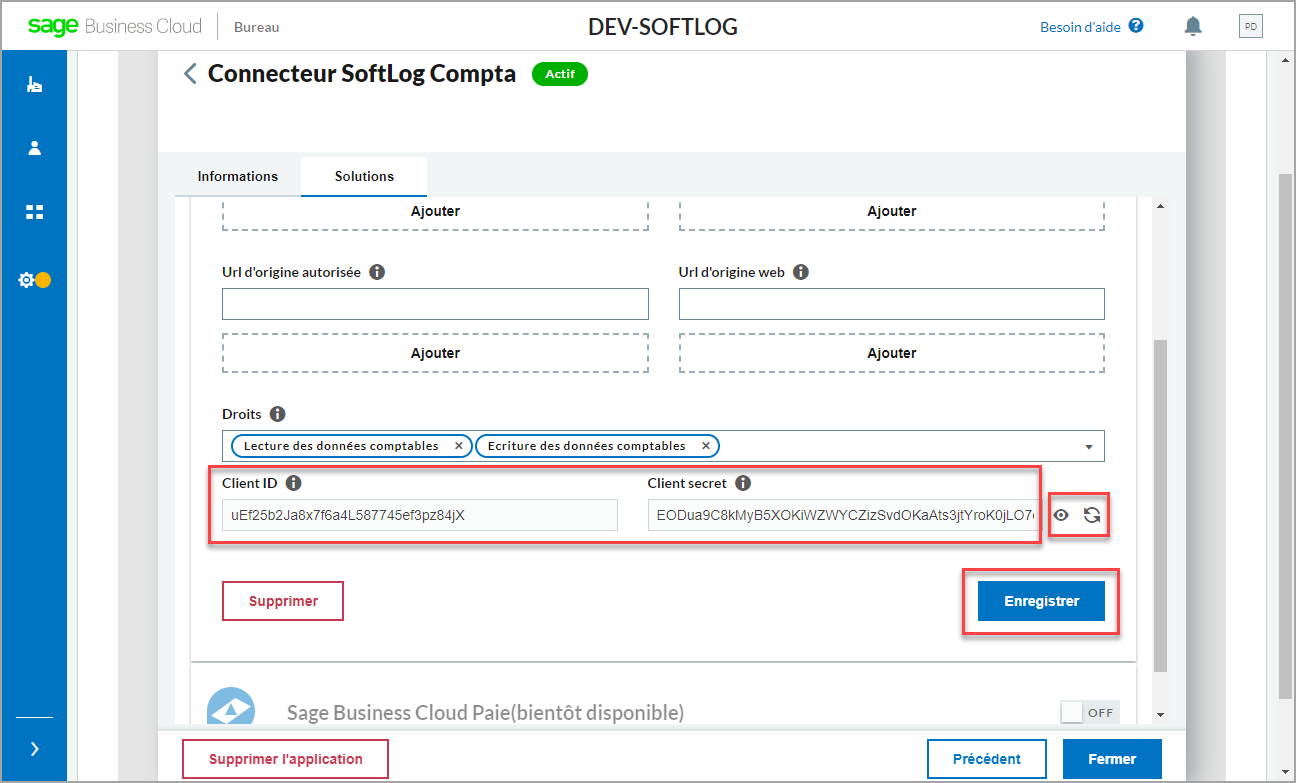
Task: Focus the Url d'origine autorisée input
Action: pos(435,304)
